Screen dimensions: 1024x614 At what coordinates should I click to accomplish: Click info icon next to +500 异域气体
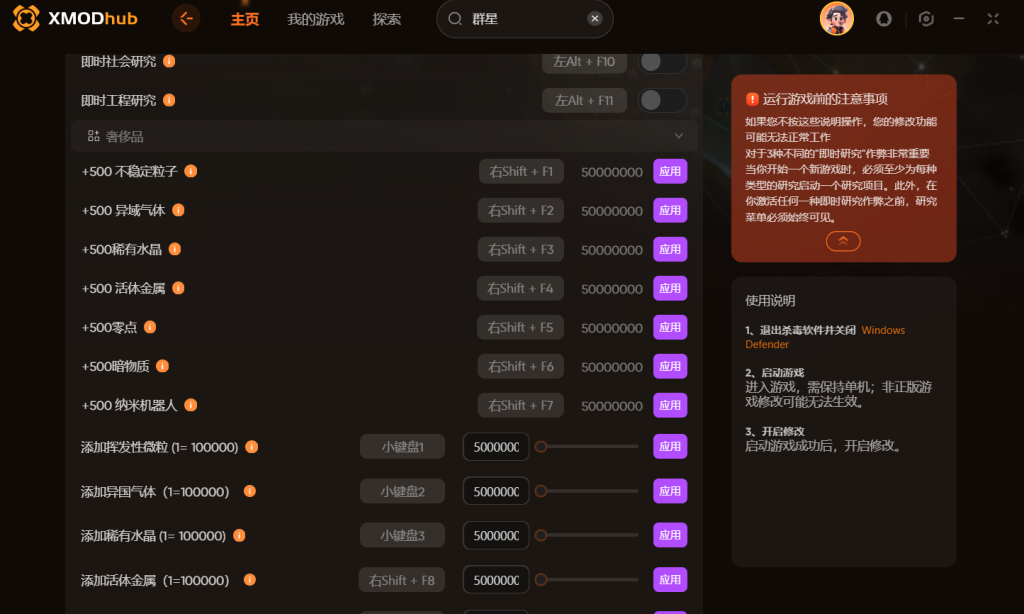click(178, 210)
